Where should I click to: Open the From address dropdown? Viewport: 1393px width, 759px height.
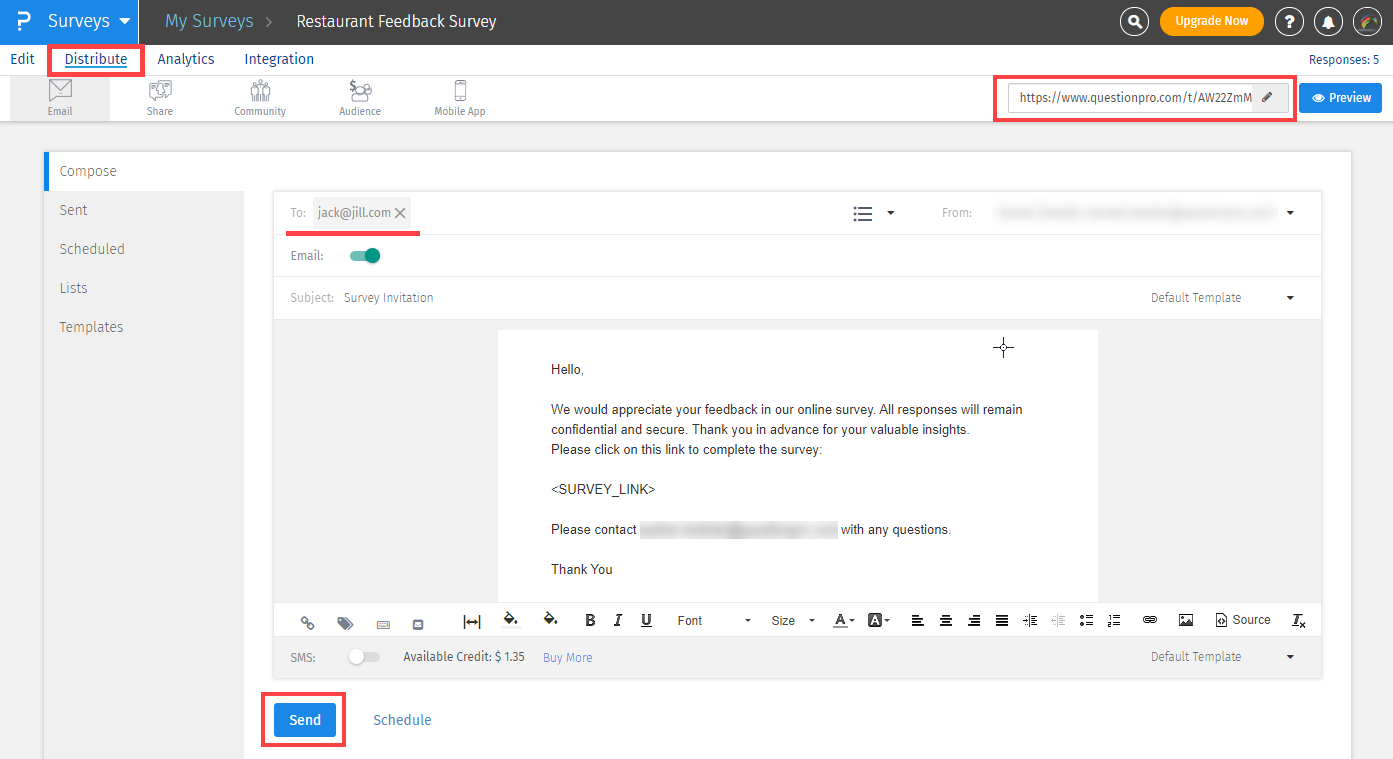click(x=1289, y=212)
